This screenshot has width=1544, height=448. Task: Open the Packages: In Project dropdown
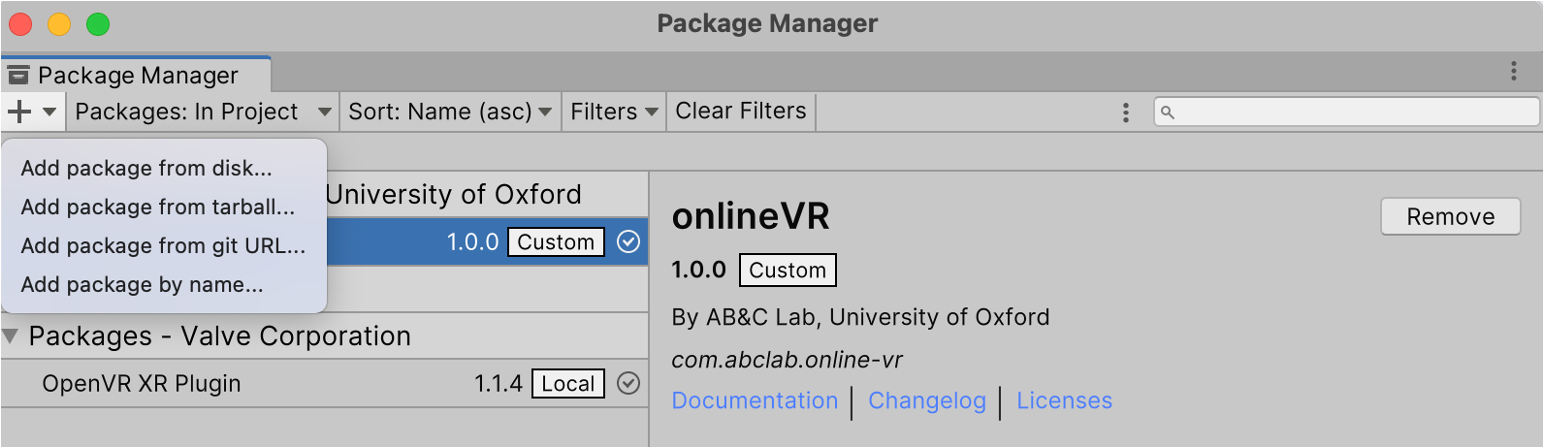point(203,111)
